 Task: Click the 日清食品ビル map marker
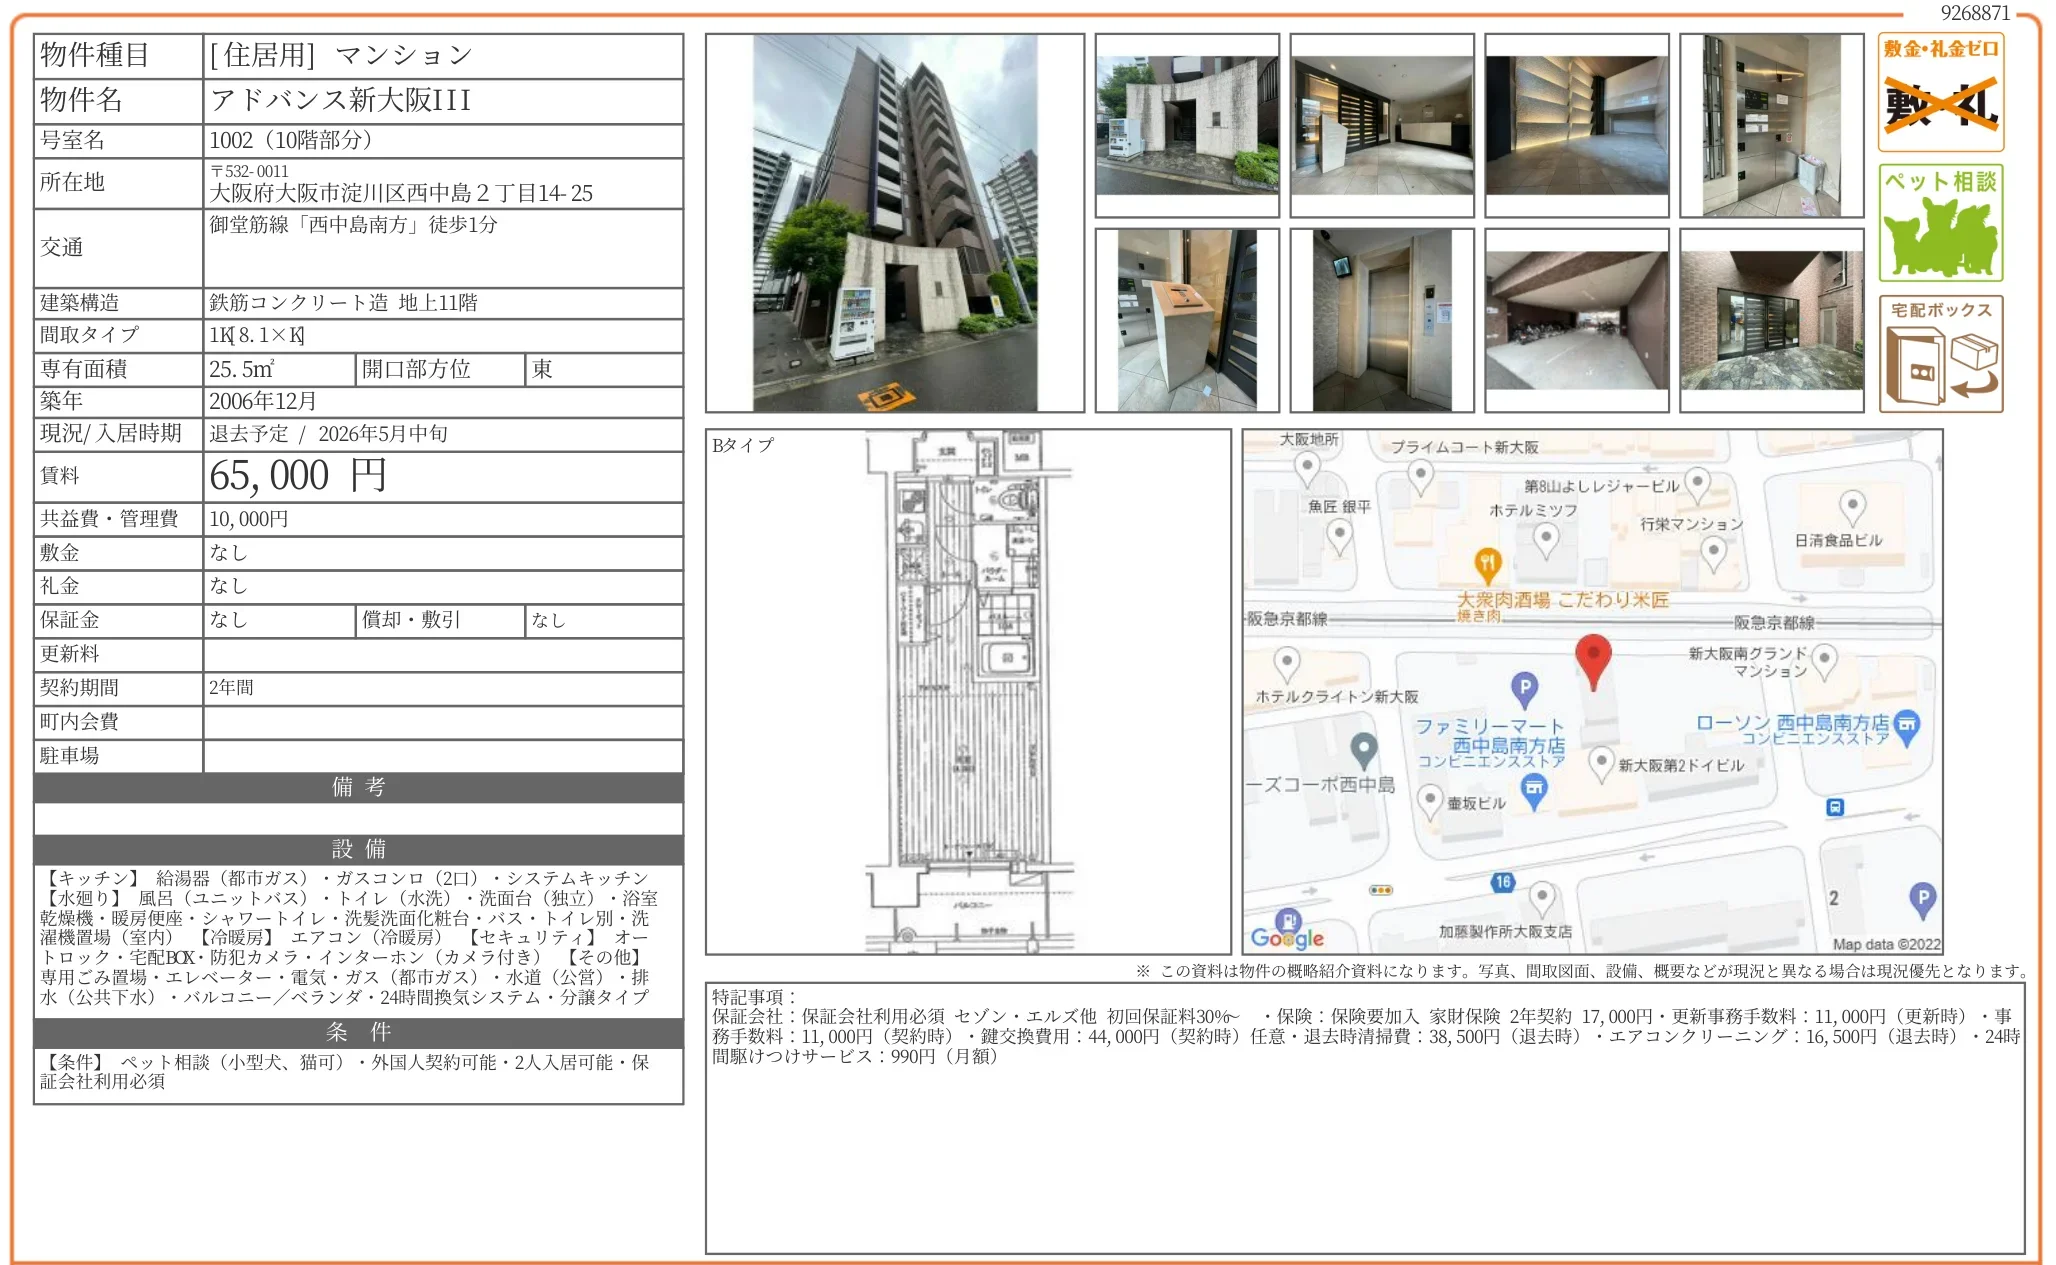(x=1851, y=507)
